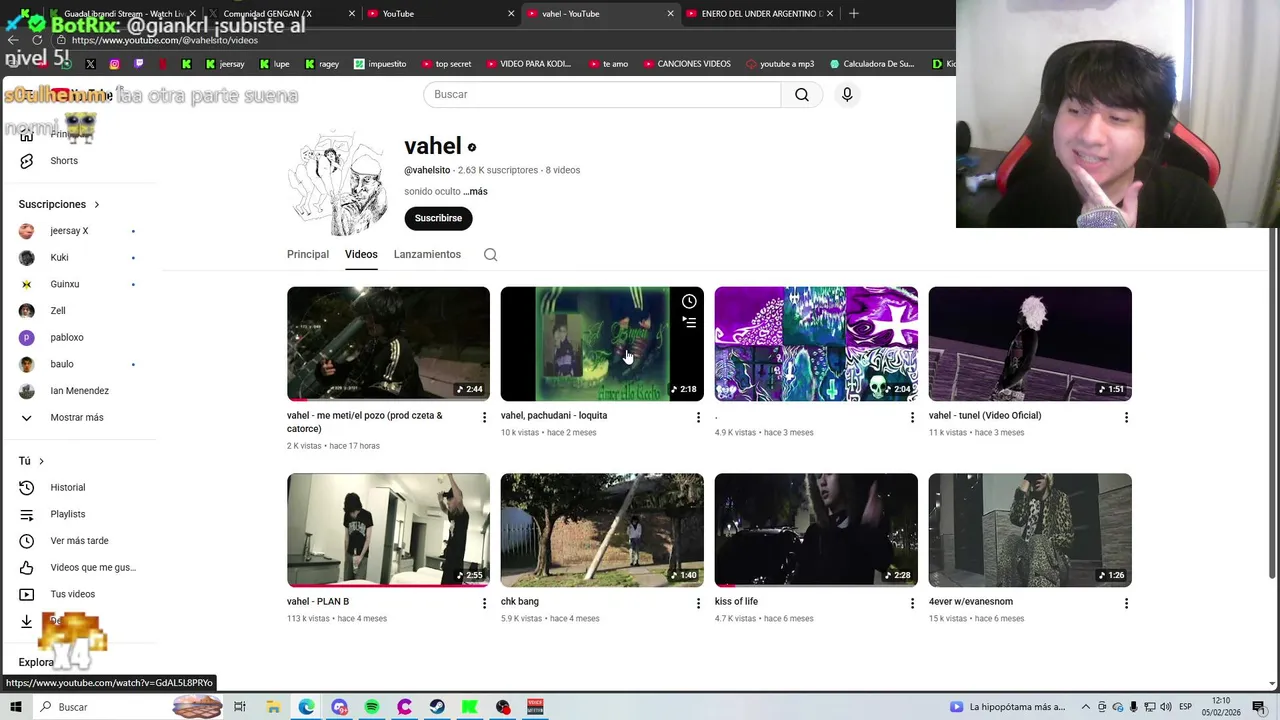The height and width of the screenshot is (720, 1280).
Task: Open options menu for me meti/el pozo video
Action: click(x=484, y=417)
